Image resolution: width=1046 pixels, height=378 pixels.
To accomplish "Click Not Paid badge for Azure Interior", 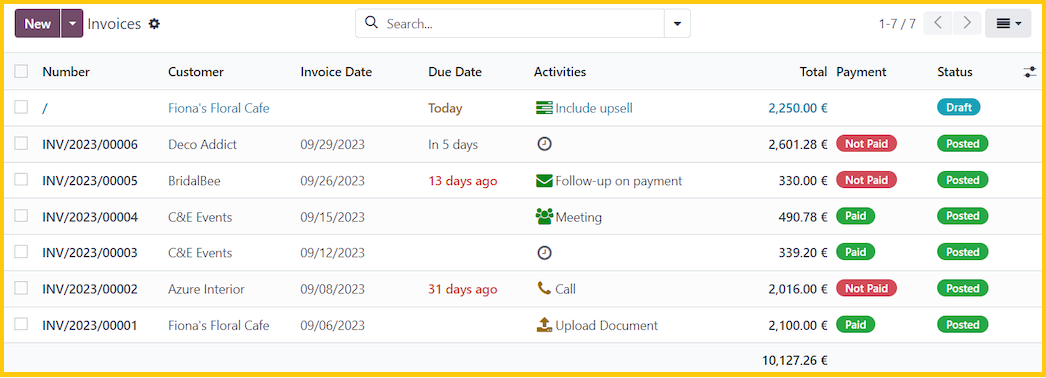I will (867, 289).
